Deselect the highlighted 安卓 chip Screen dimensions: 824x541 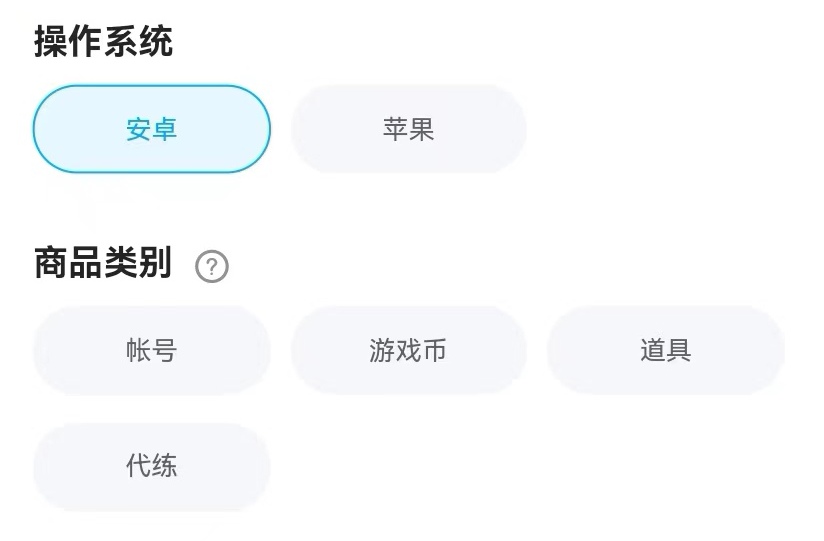pyautogui.click(x=152, y=129)
